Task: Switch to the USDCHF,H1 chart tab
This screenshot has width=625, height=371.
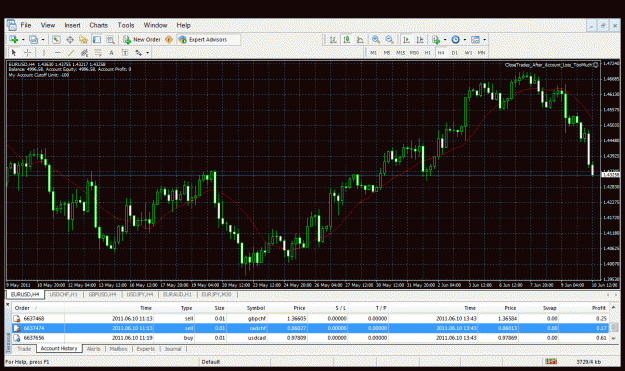Action: pyautogui.click(x=64, y=294)
